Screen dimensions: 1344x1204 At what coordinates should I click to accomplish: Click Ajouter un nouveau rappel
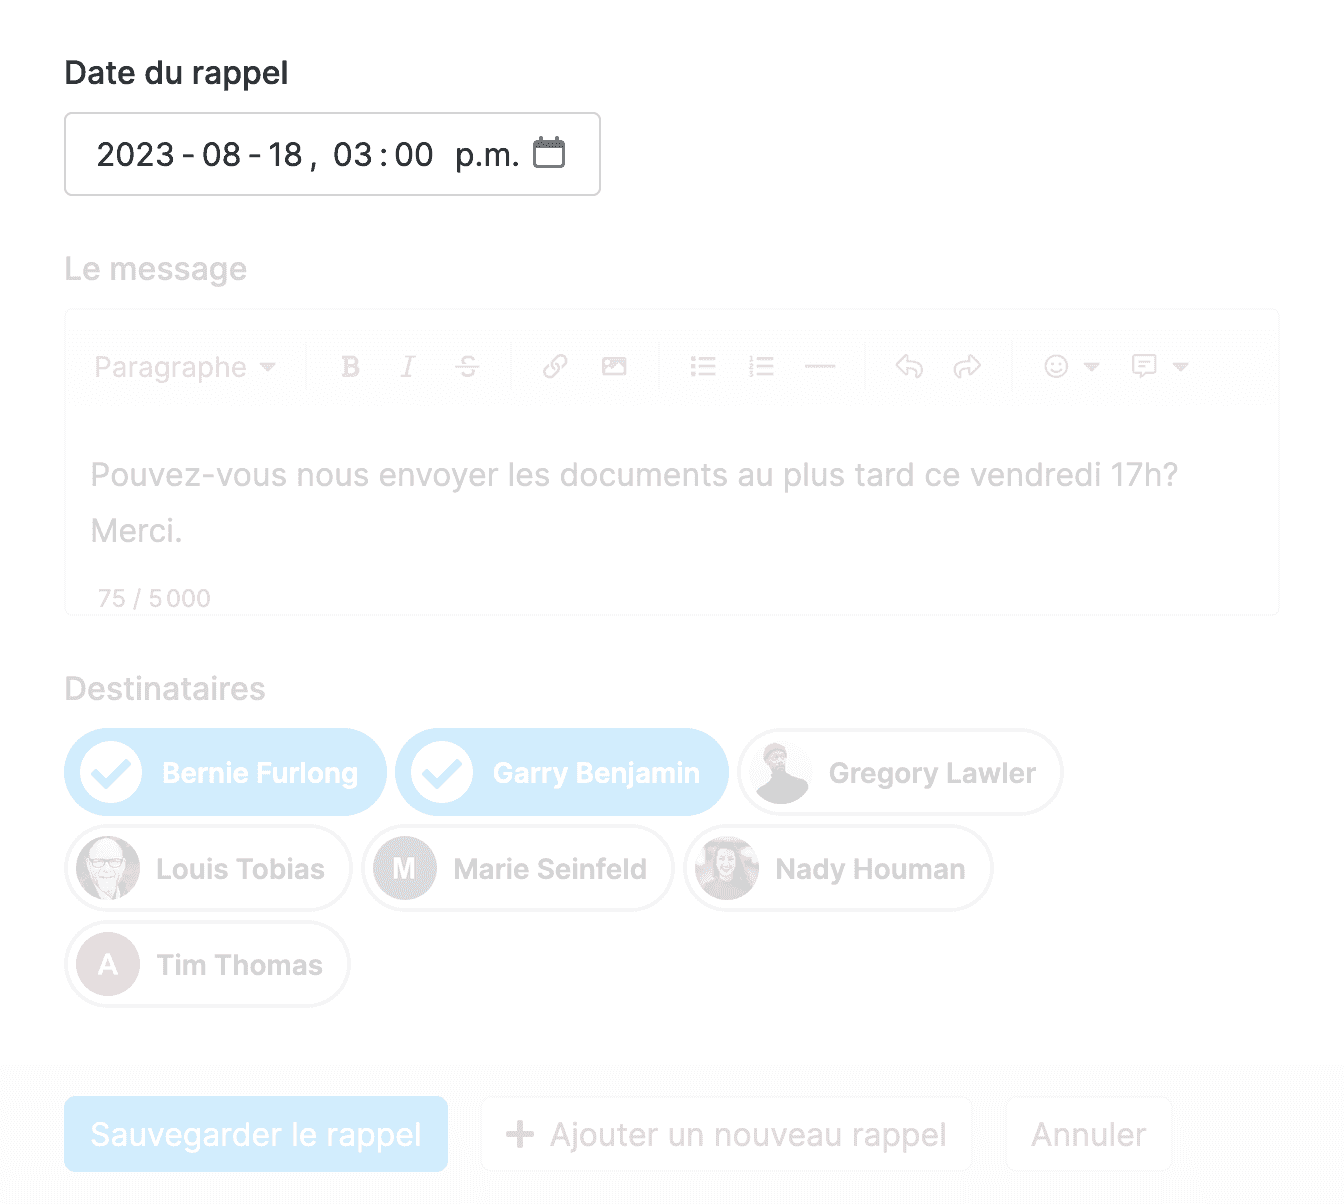pyautogui.click(x=726, y=1134)
